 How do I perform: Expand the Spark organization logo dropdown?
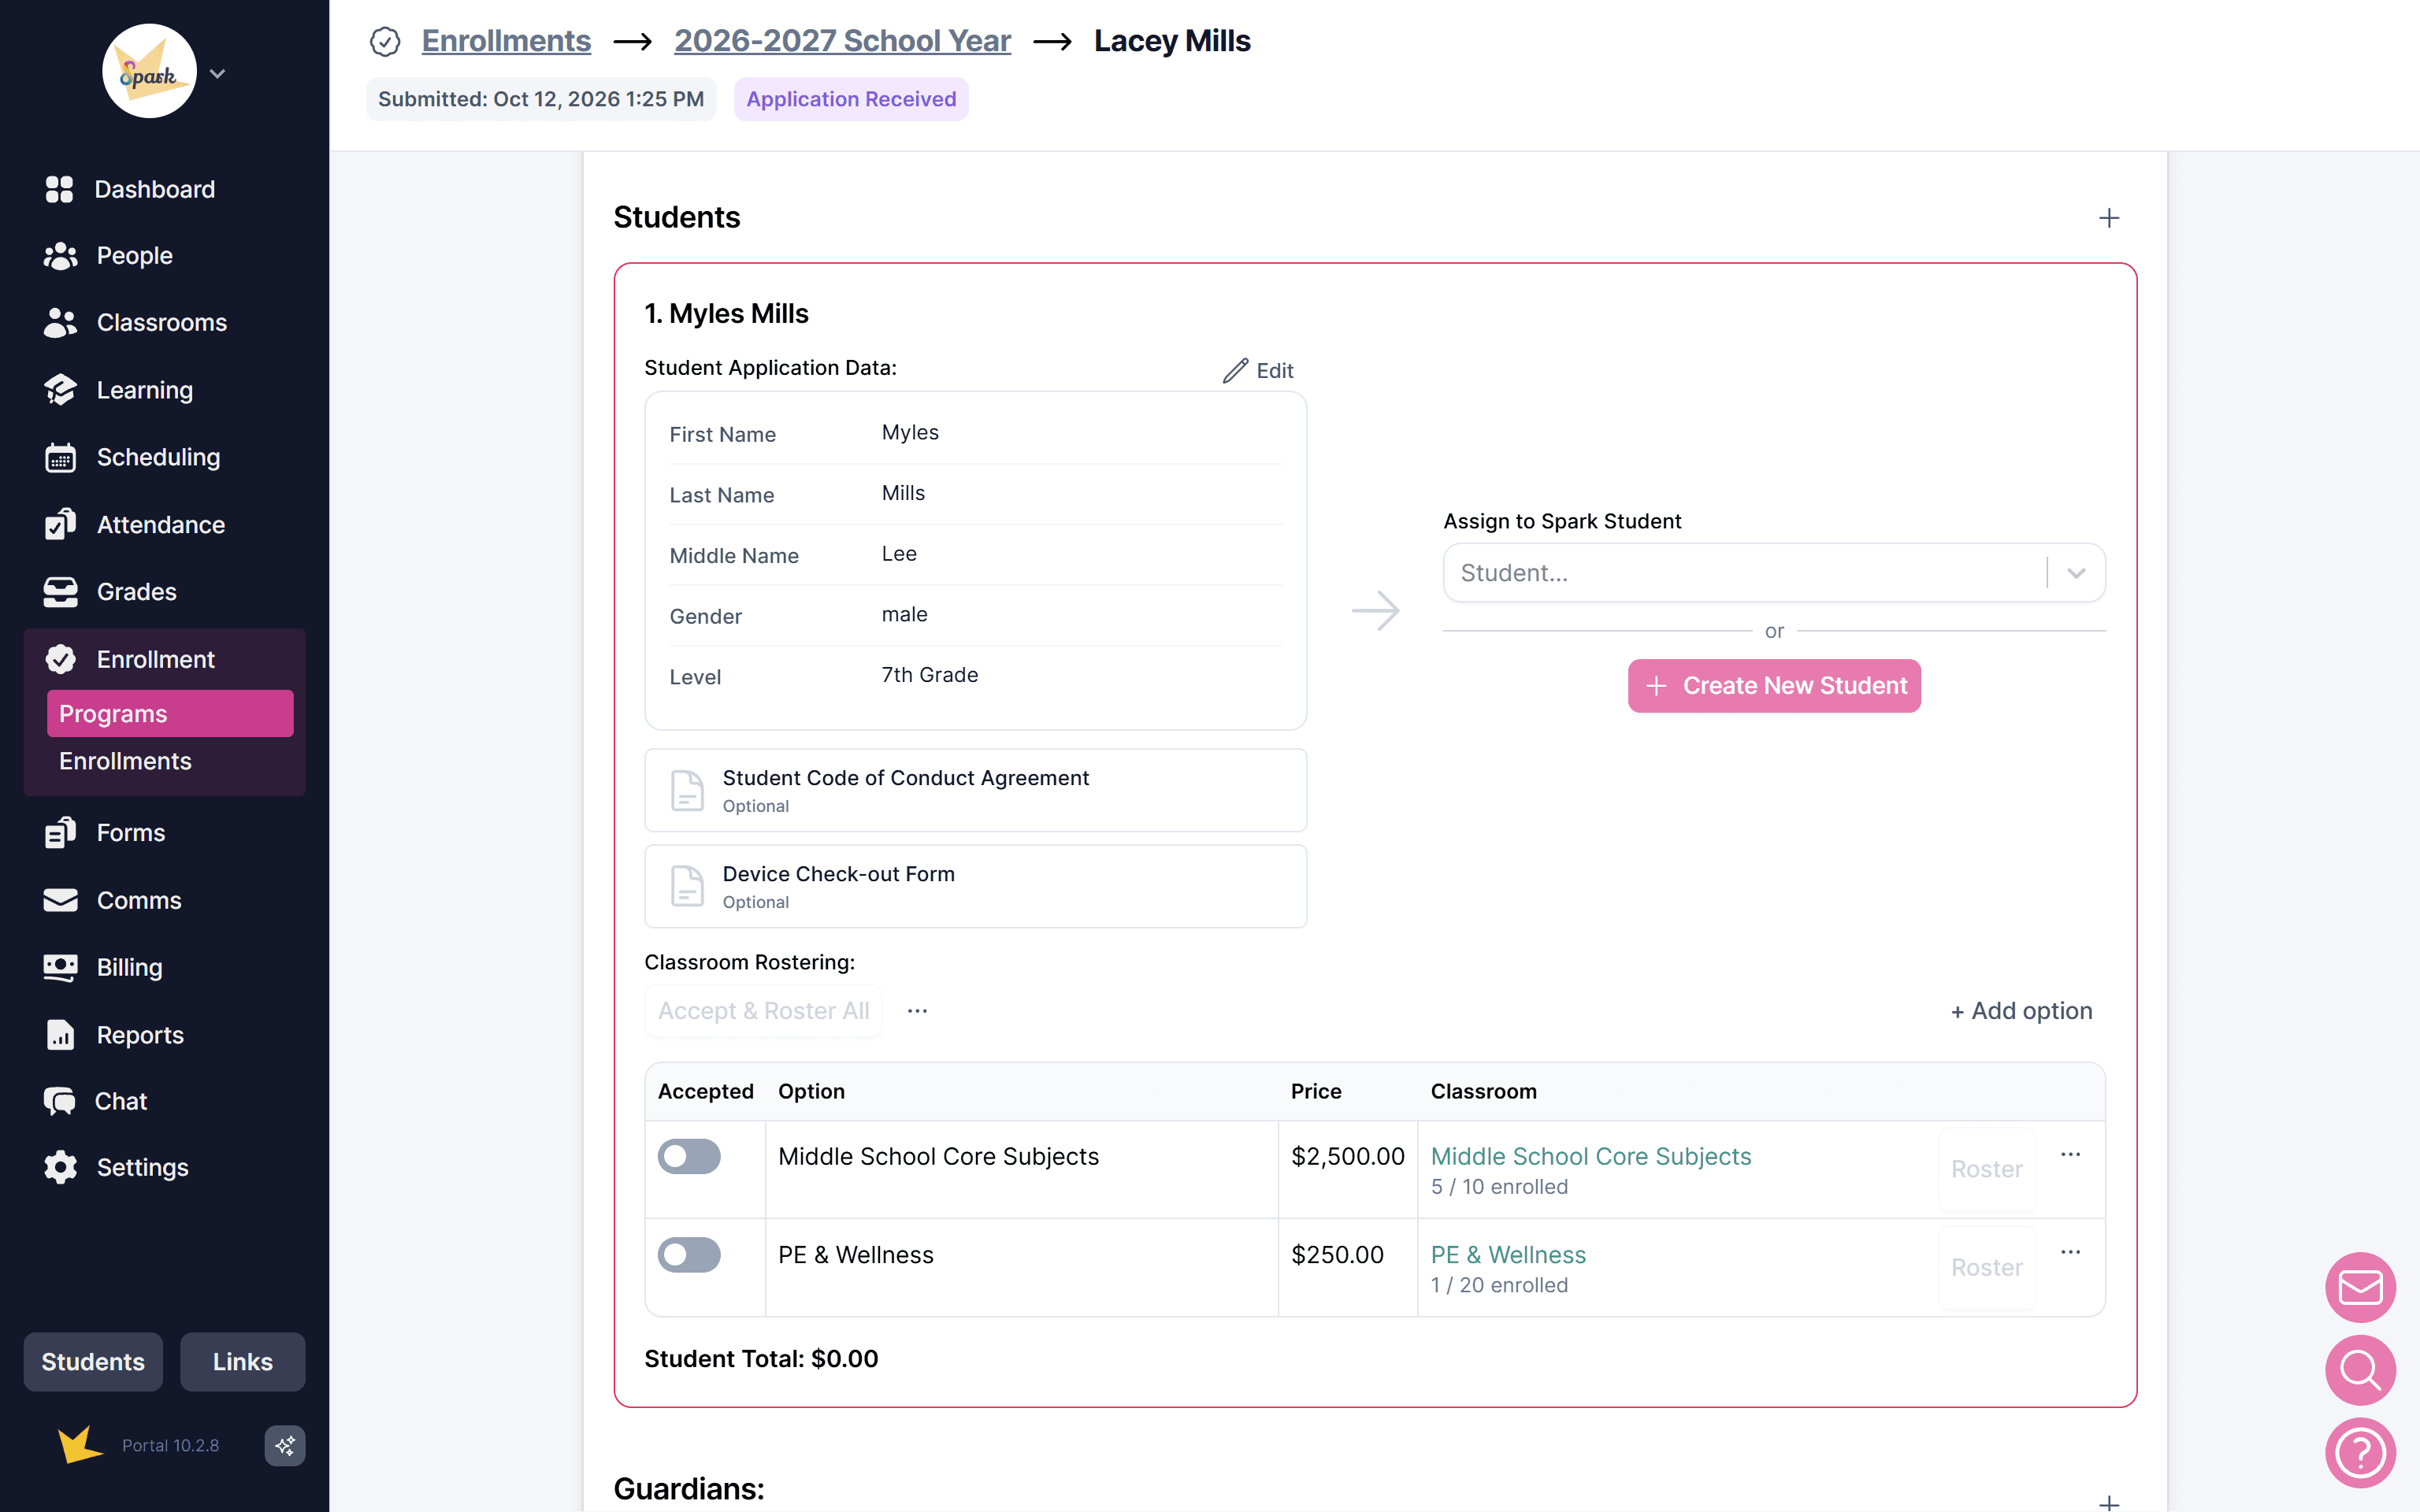pos(217,73)
